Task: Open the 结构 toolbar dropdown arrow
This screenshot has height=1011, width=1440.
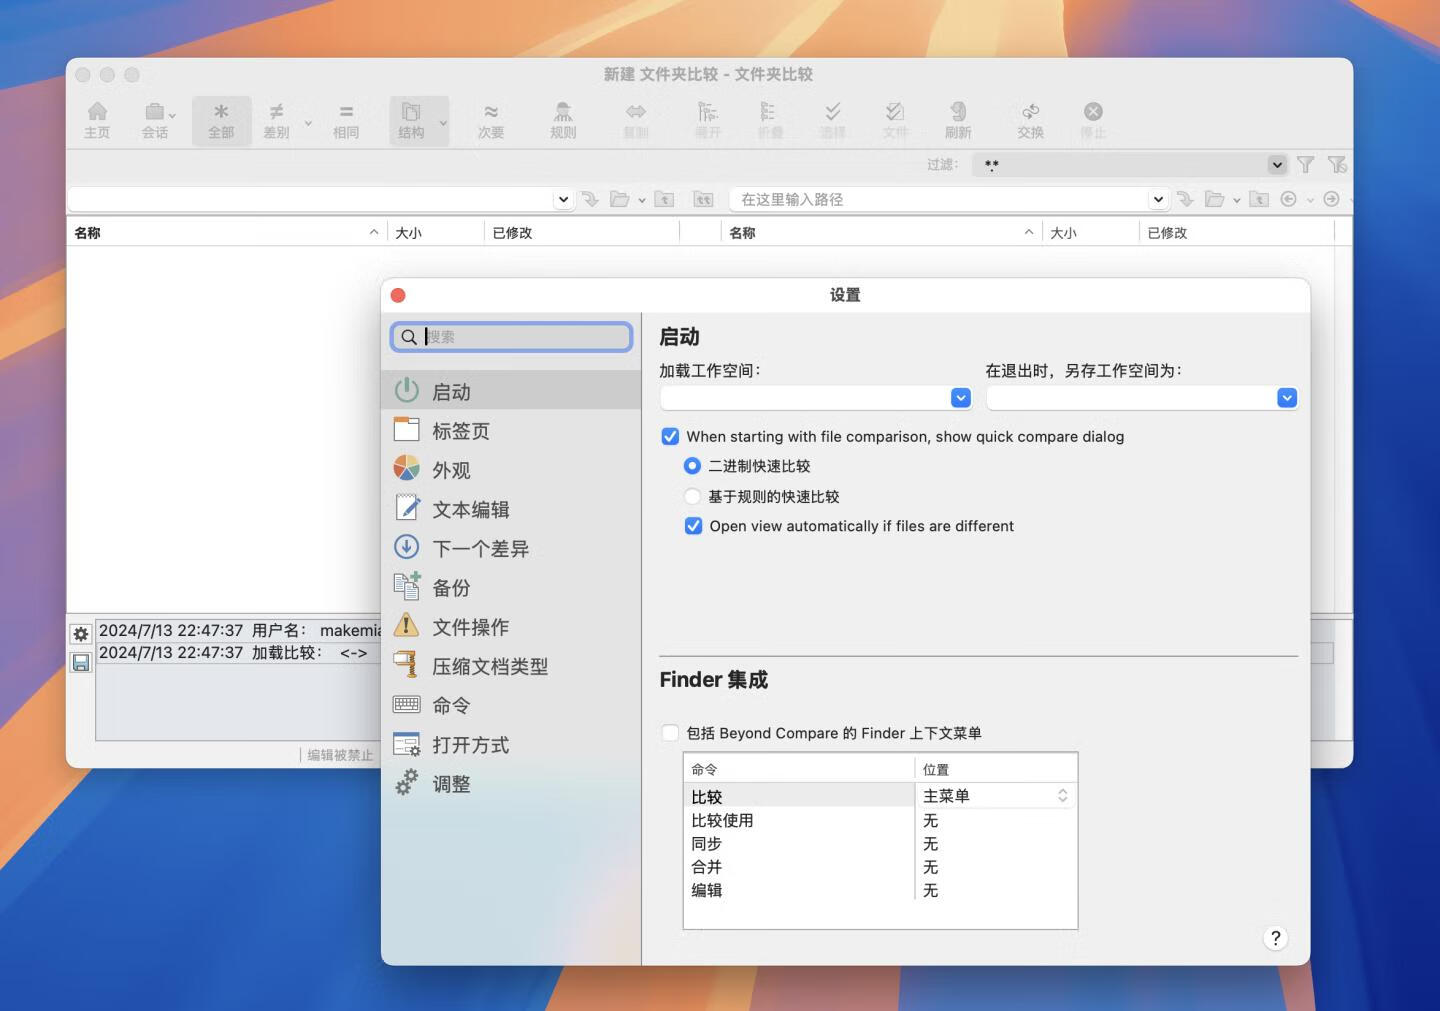Action: [x=443, y=124]
